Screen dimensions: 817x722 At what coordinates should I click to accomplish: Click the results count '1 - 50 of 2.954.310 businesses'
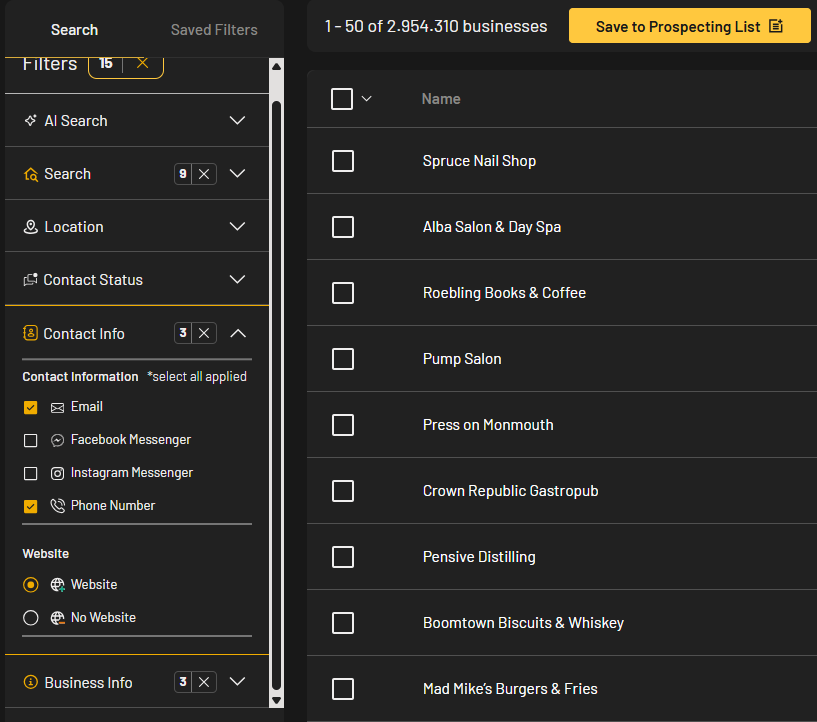(436, 26)
